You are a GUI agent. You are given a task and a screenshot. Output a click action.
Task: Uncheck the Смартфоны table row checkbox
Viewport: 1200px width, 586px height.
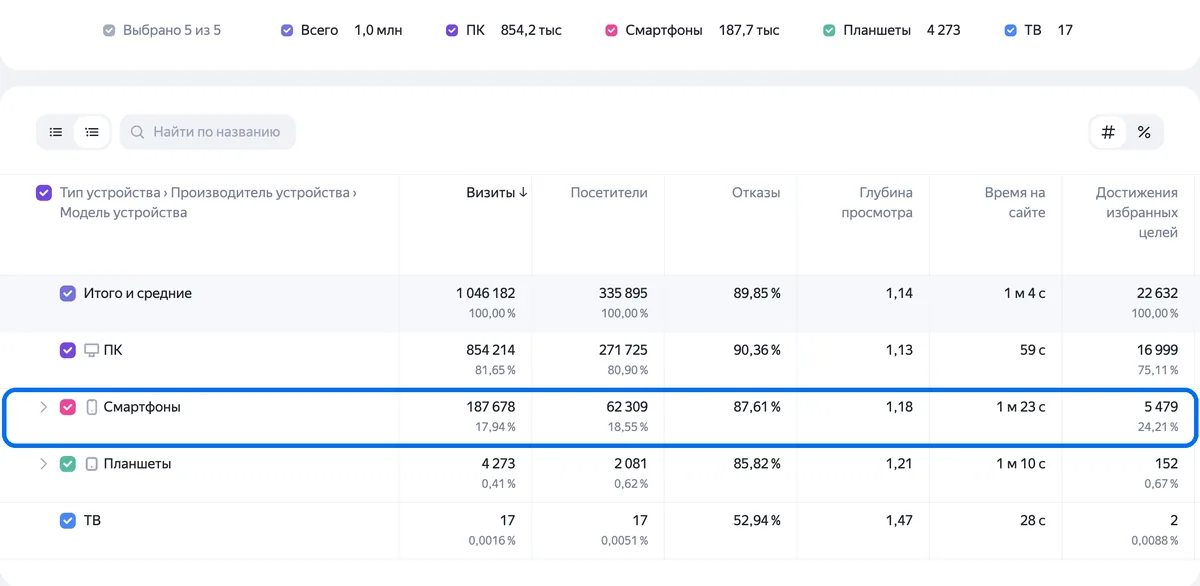pos(68,407)
